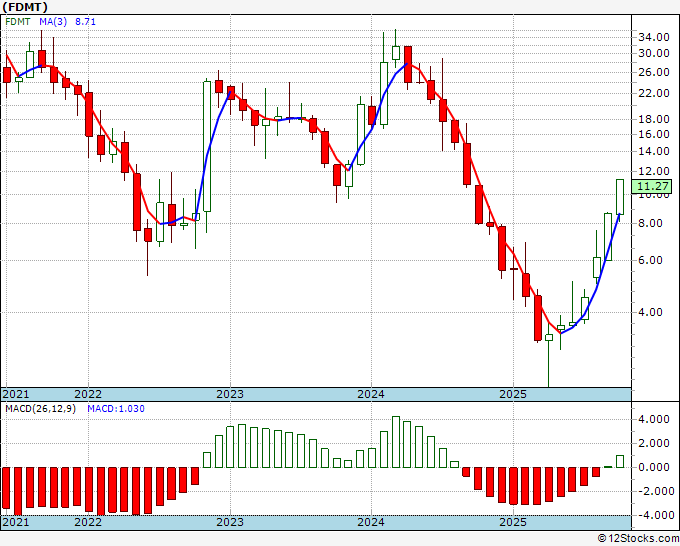The height and width of the screenshot is (546, 680).
Task: Click the 22.00 price axis label
Action: point(654,93)
